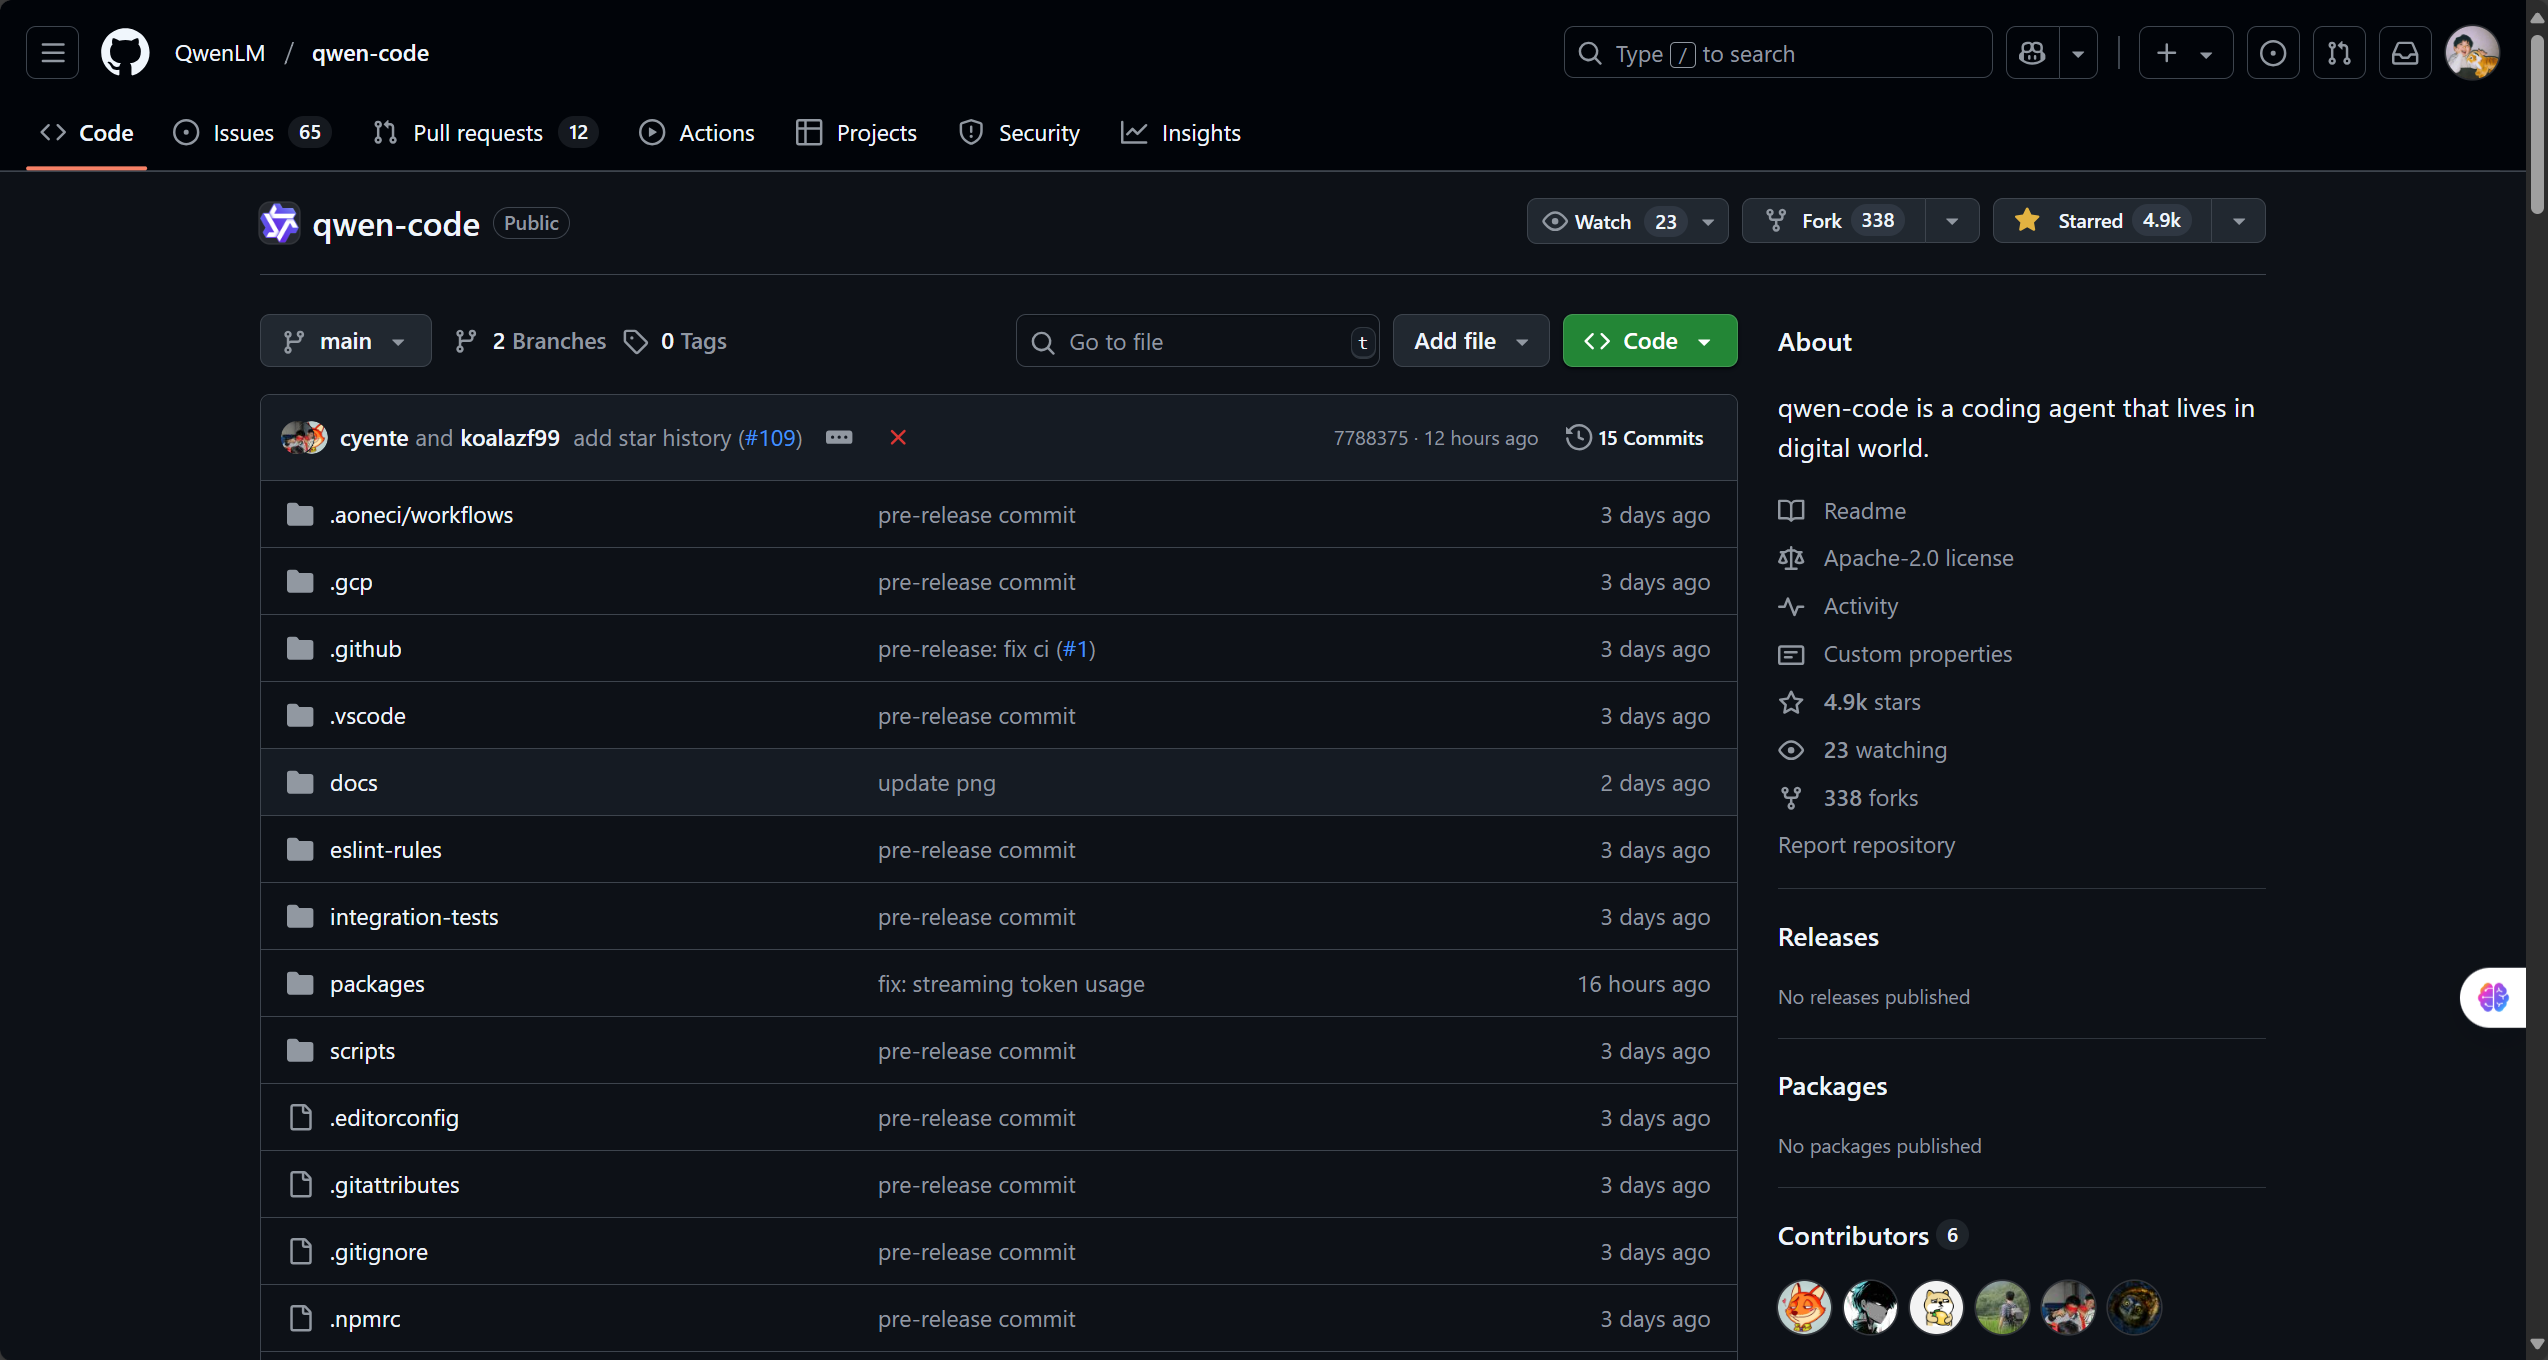This screenshot has width=2548, height=1360.
Task: Expand the Add file dropdown
Action: tap(1470, 341)
